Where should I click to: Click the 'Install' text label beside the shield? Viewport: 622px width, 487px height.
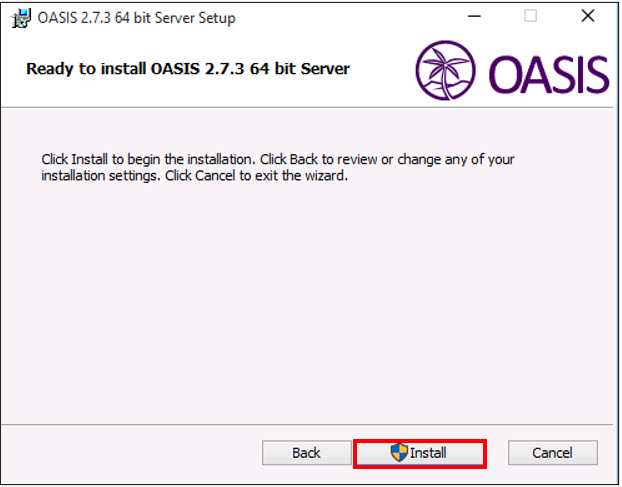428,453
